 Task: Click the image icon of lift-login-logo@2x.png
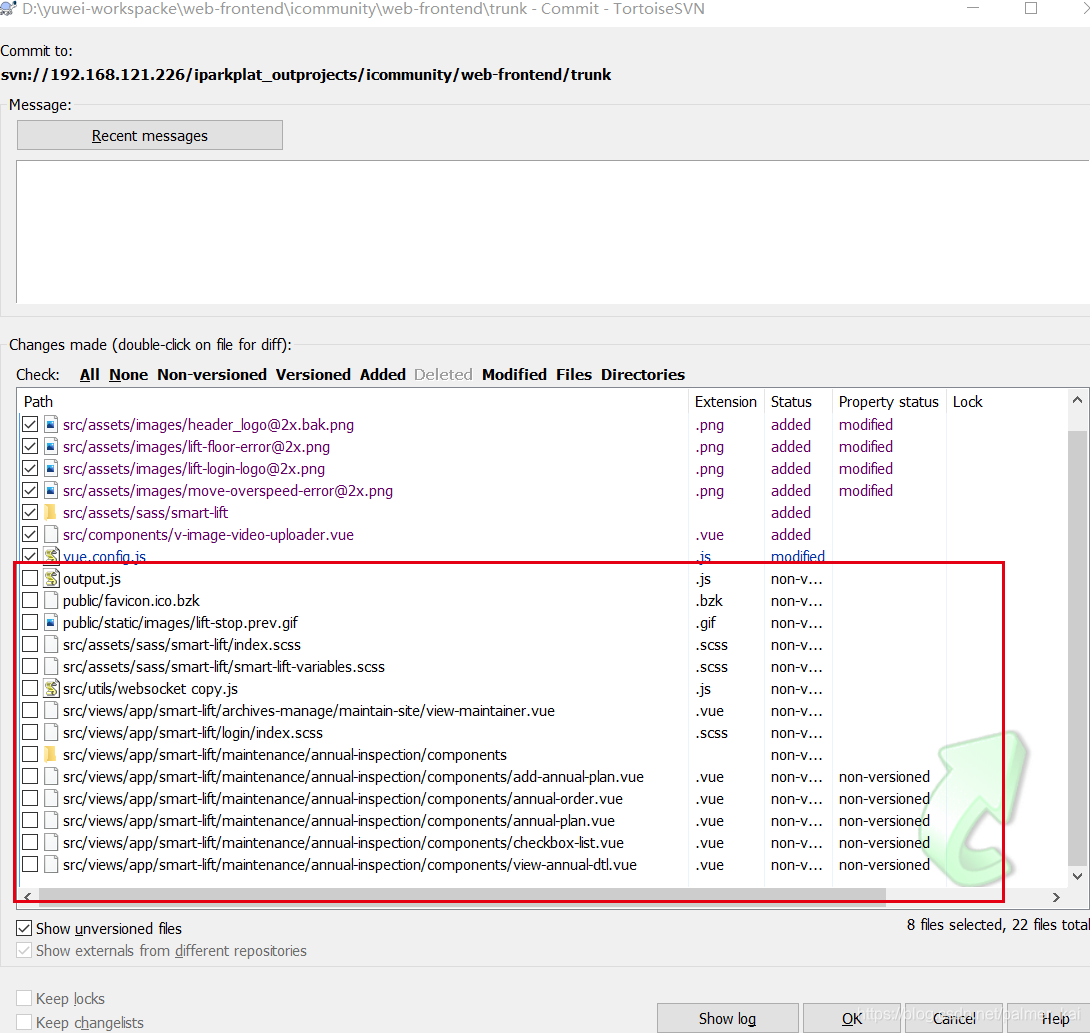[x=51, y=469]
